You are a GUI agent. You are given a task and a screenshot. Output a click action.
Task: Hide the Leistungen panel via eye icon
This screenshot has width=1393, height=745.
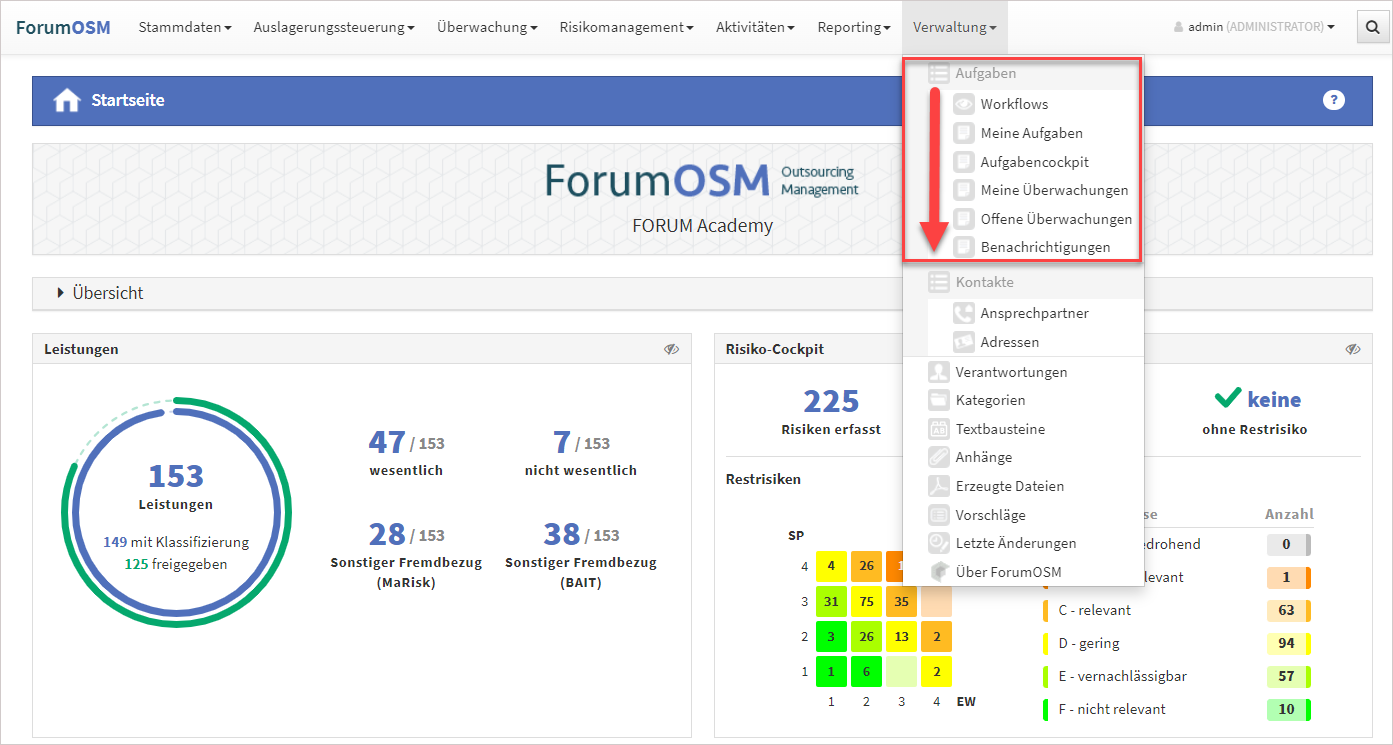tap(671, 349)
